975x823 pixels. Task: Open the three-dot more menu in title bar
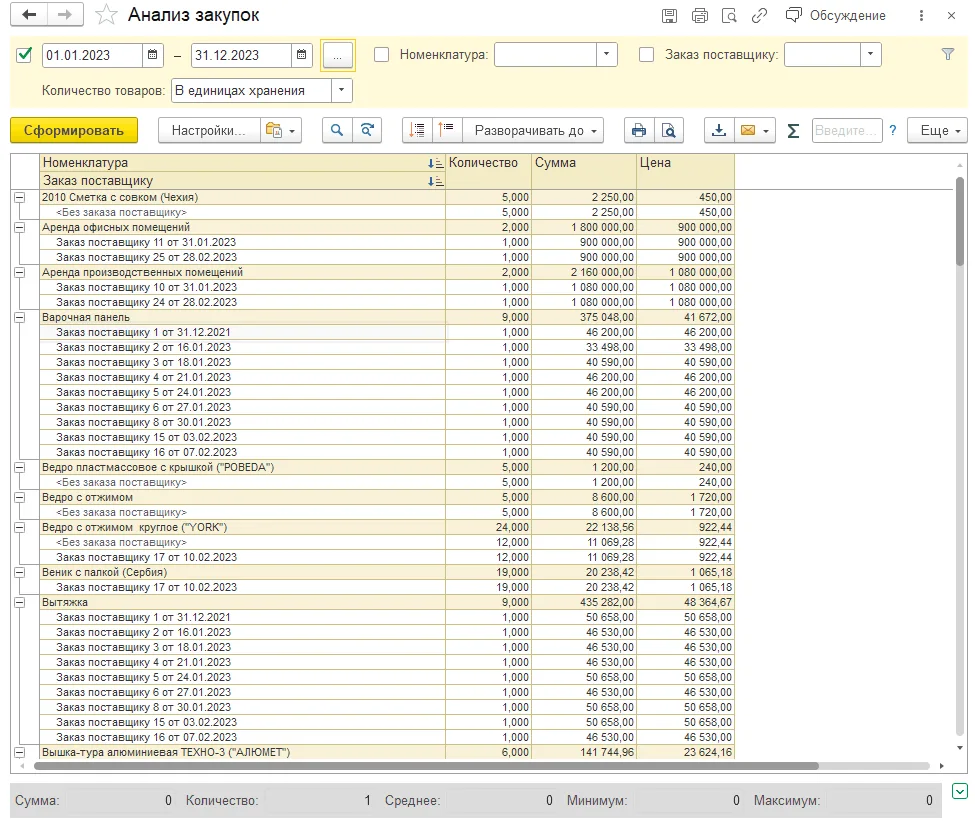click(922, 16)
